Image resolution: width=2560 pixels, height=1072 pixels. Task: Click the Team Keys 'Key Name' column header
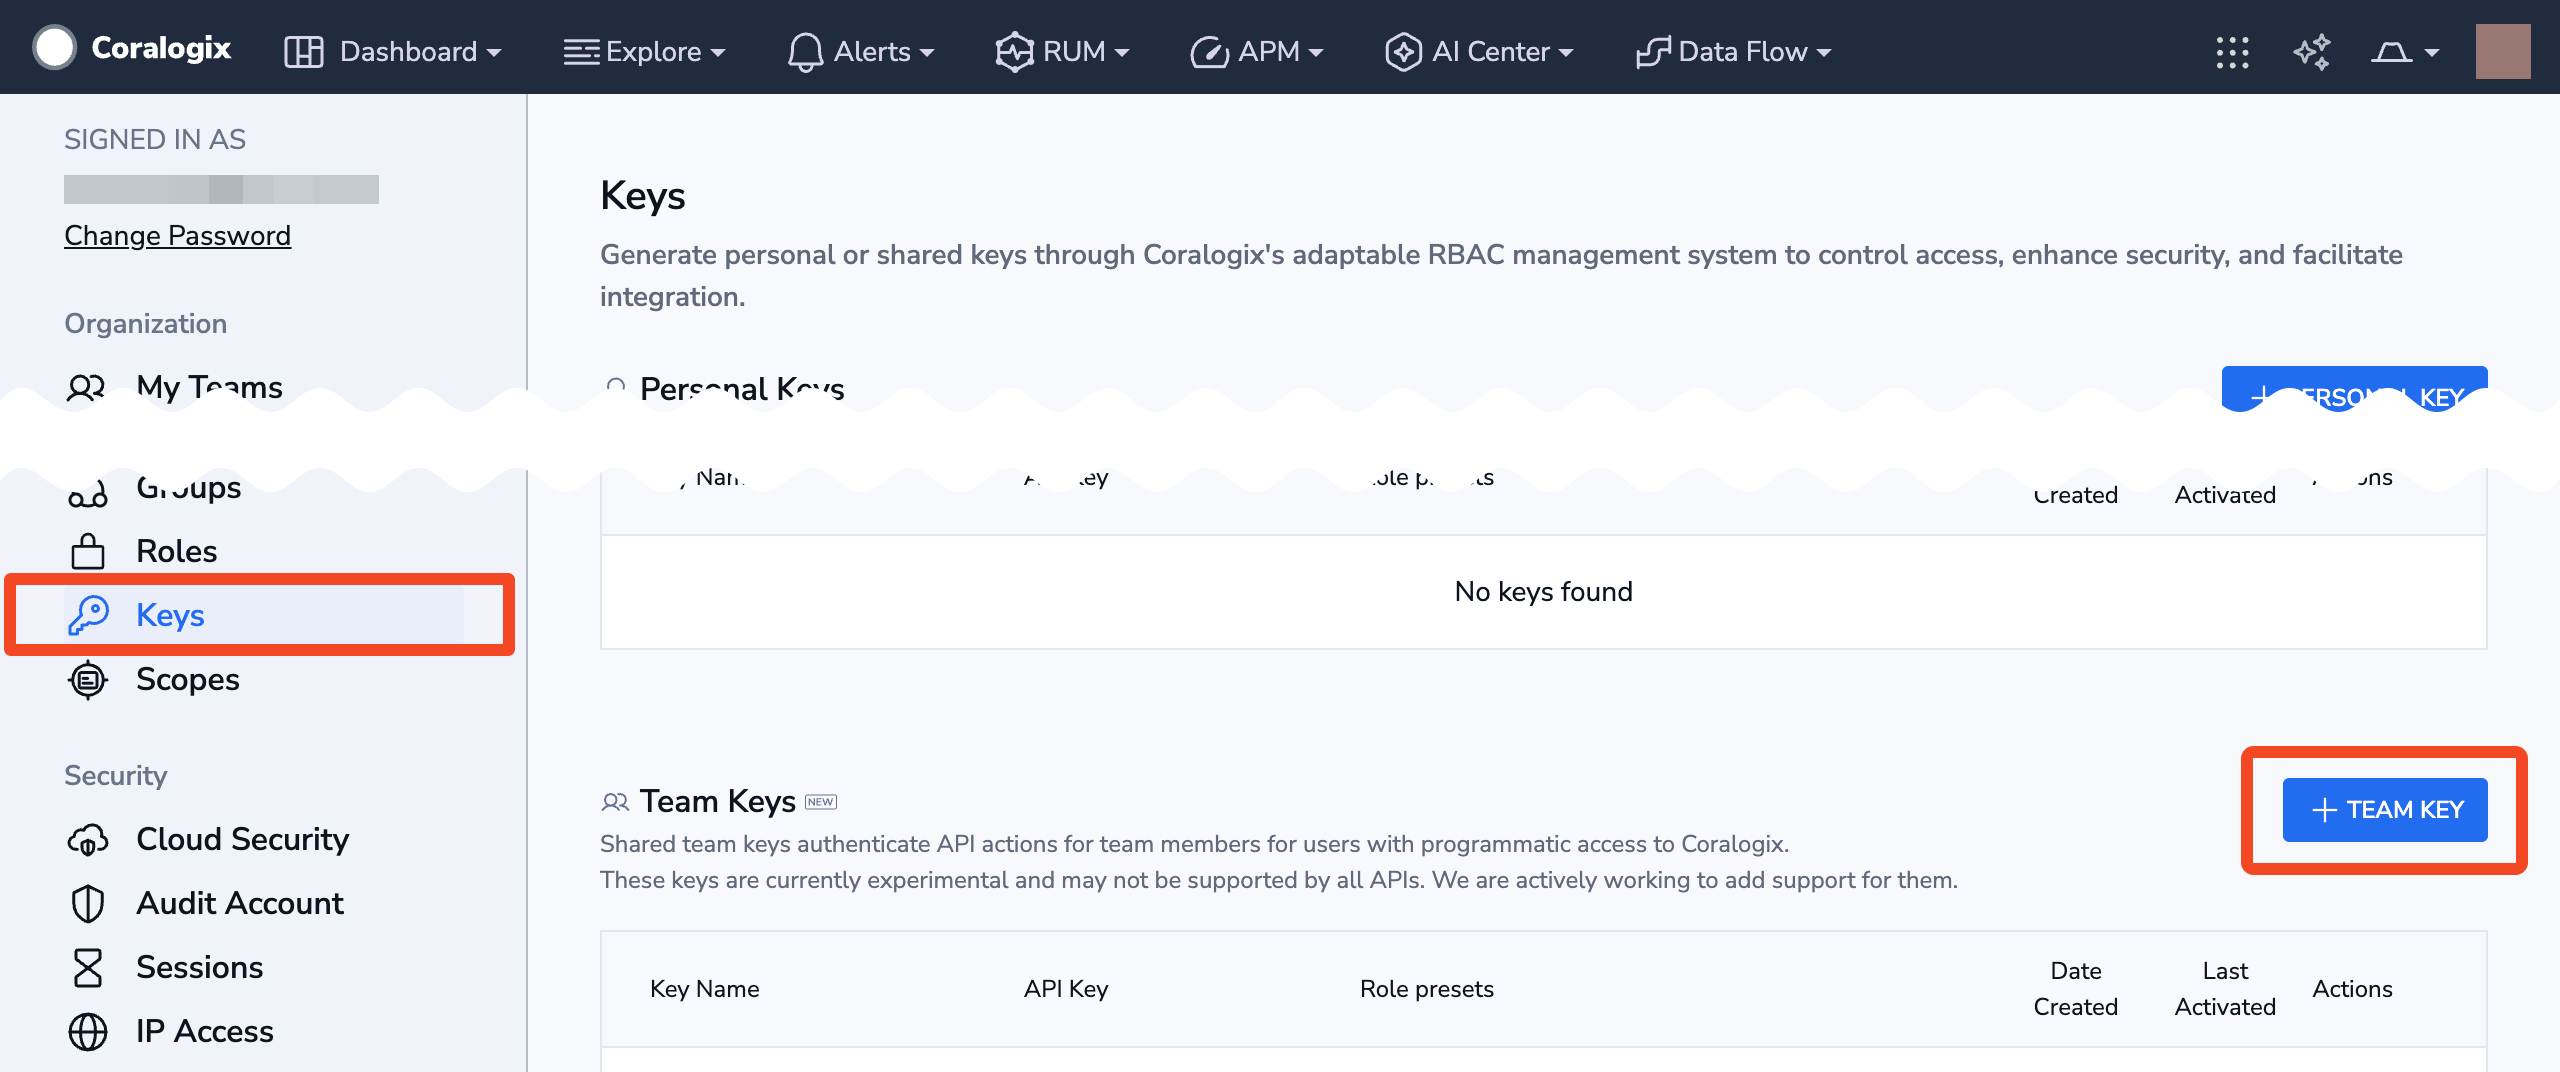705,989
